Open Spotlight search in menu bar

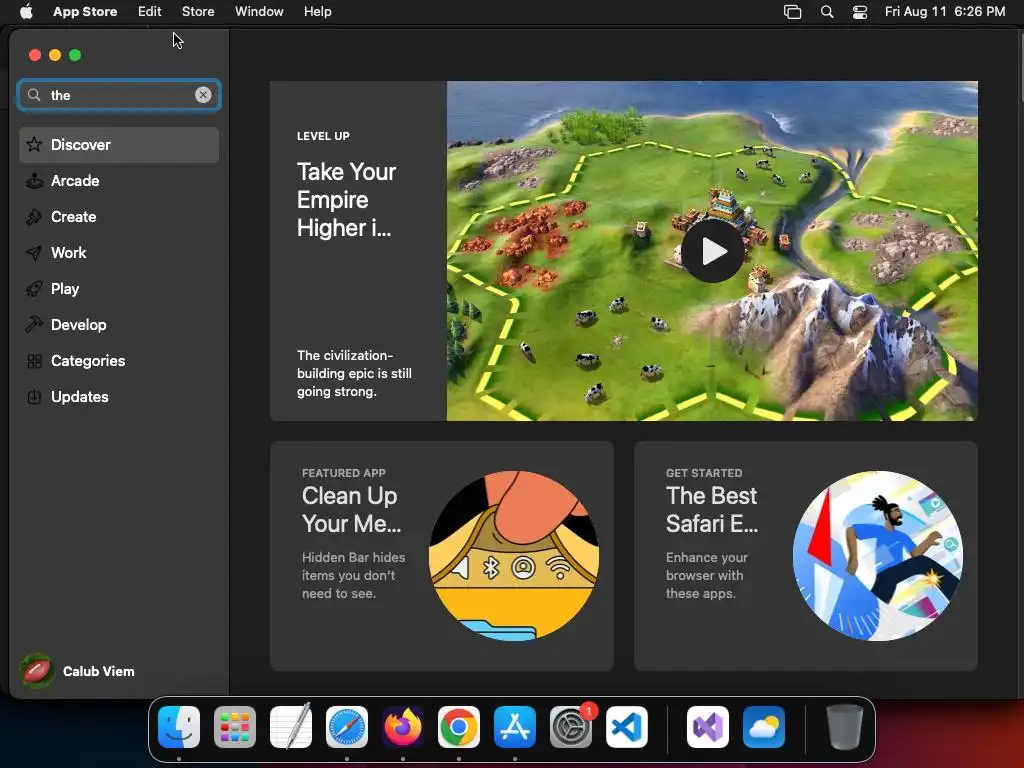pyautogui.click(x=827, y=12)
